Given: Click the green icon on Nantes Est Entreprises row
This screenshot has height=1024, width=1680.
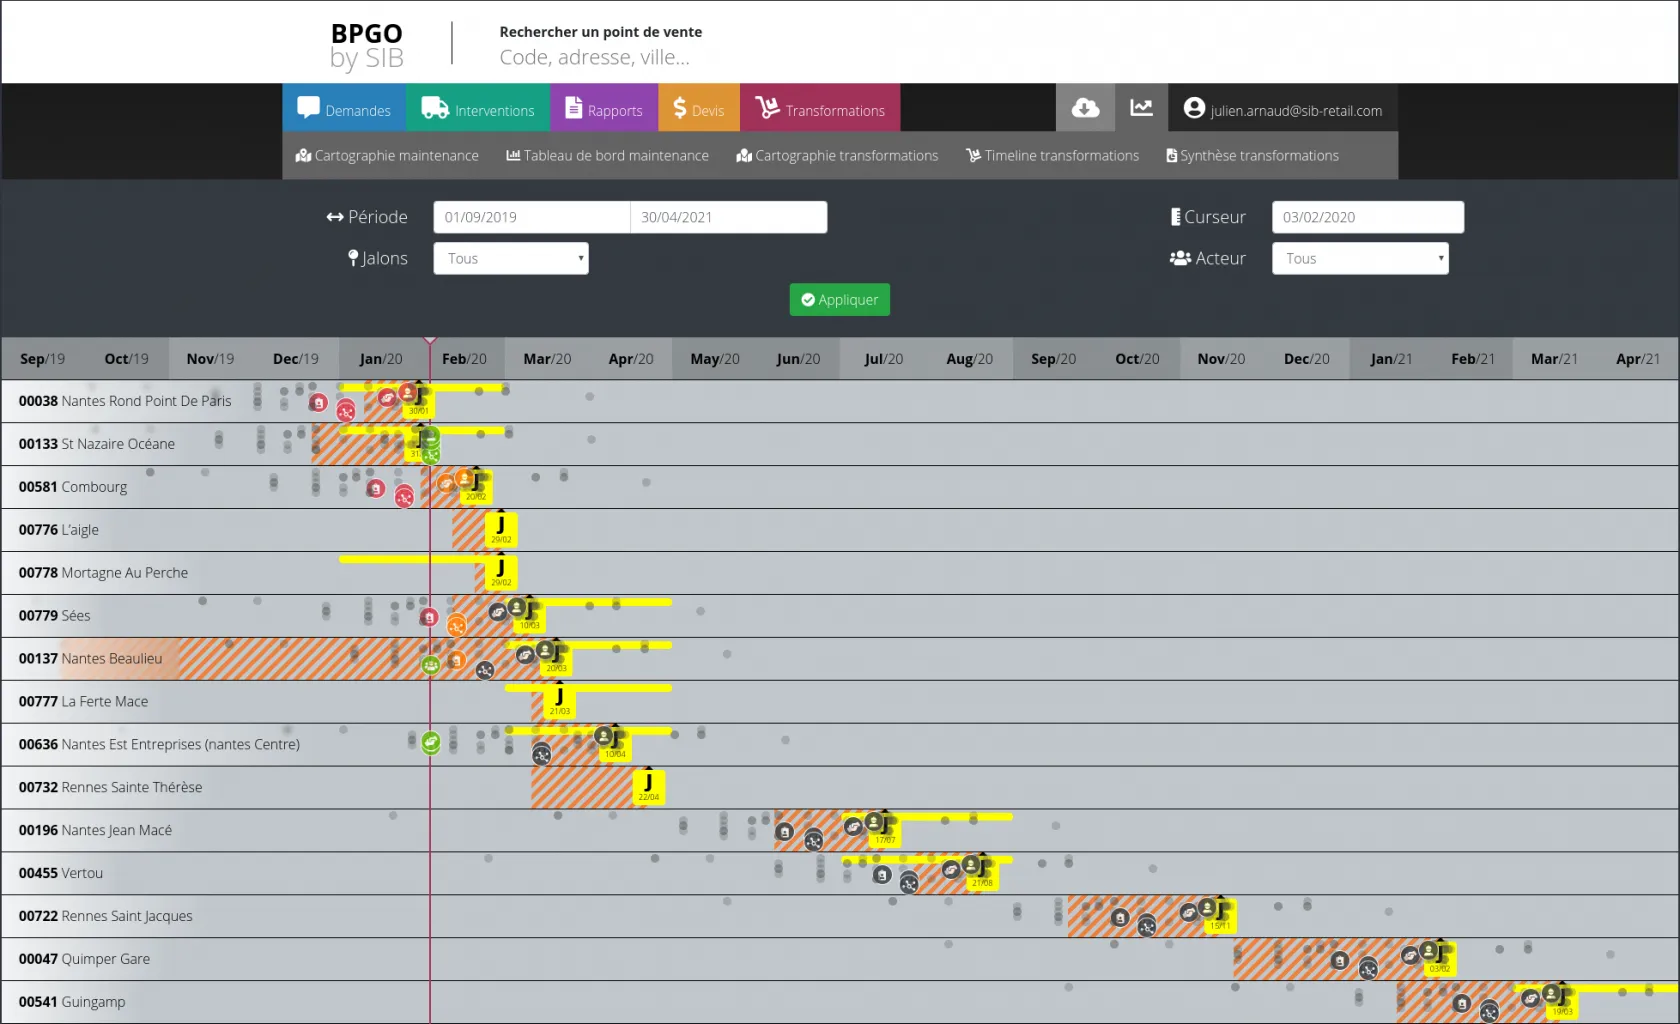Looking at the screenshot, I should coord(431,742).
